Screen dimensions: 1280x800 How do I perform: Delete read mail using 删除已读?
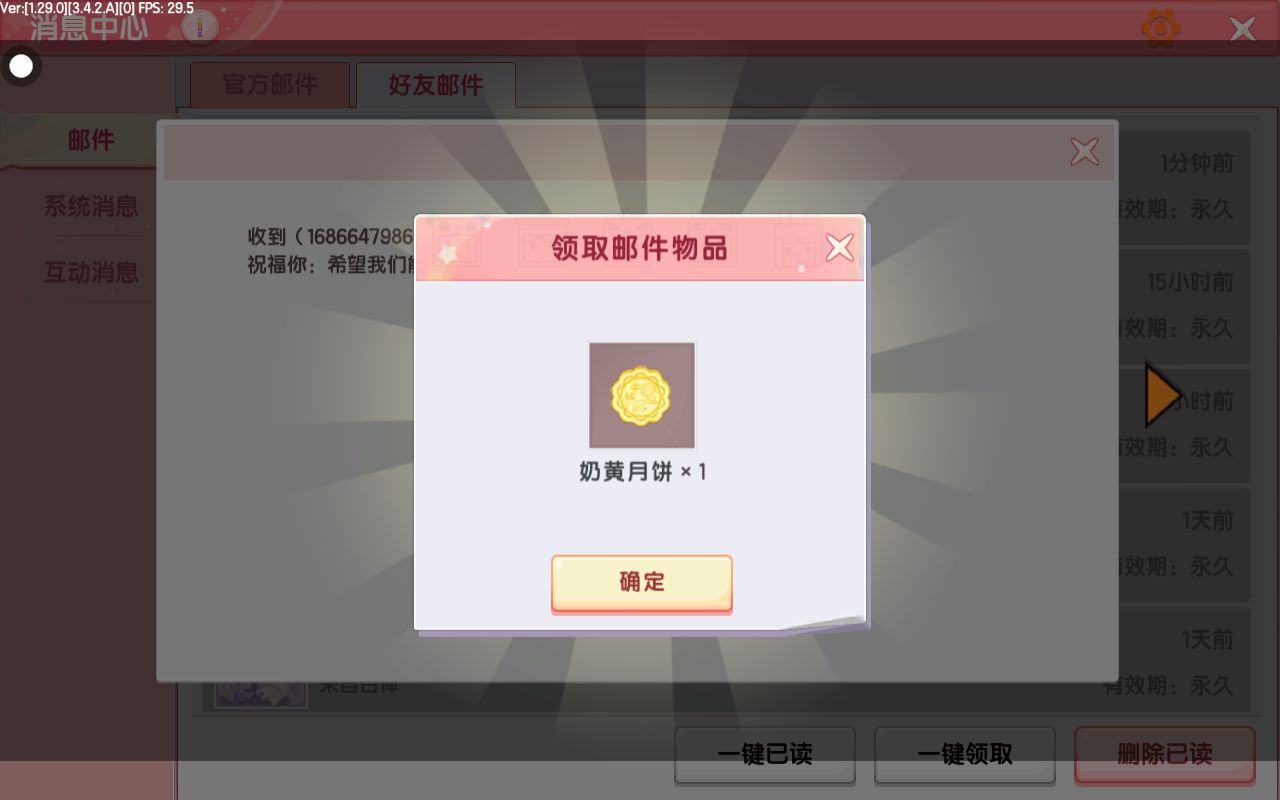(x=1165, y=755)
